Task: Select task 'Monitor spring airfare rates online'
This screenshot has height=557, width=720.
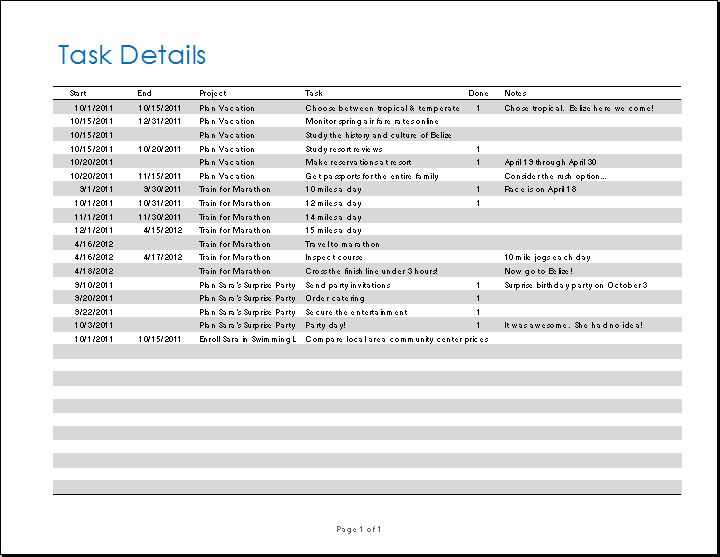Action: (x=371, y=122)
